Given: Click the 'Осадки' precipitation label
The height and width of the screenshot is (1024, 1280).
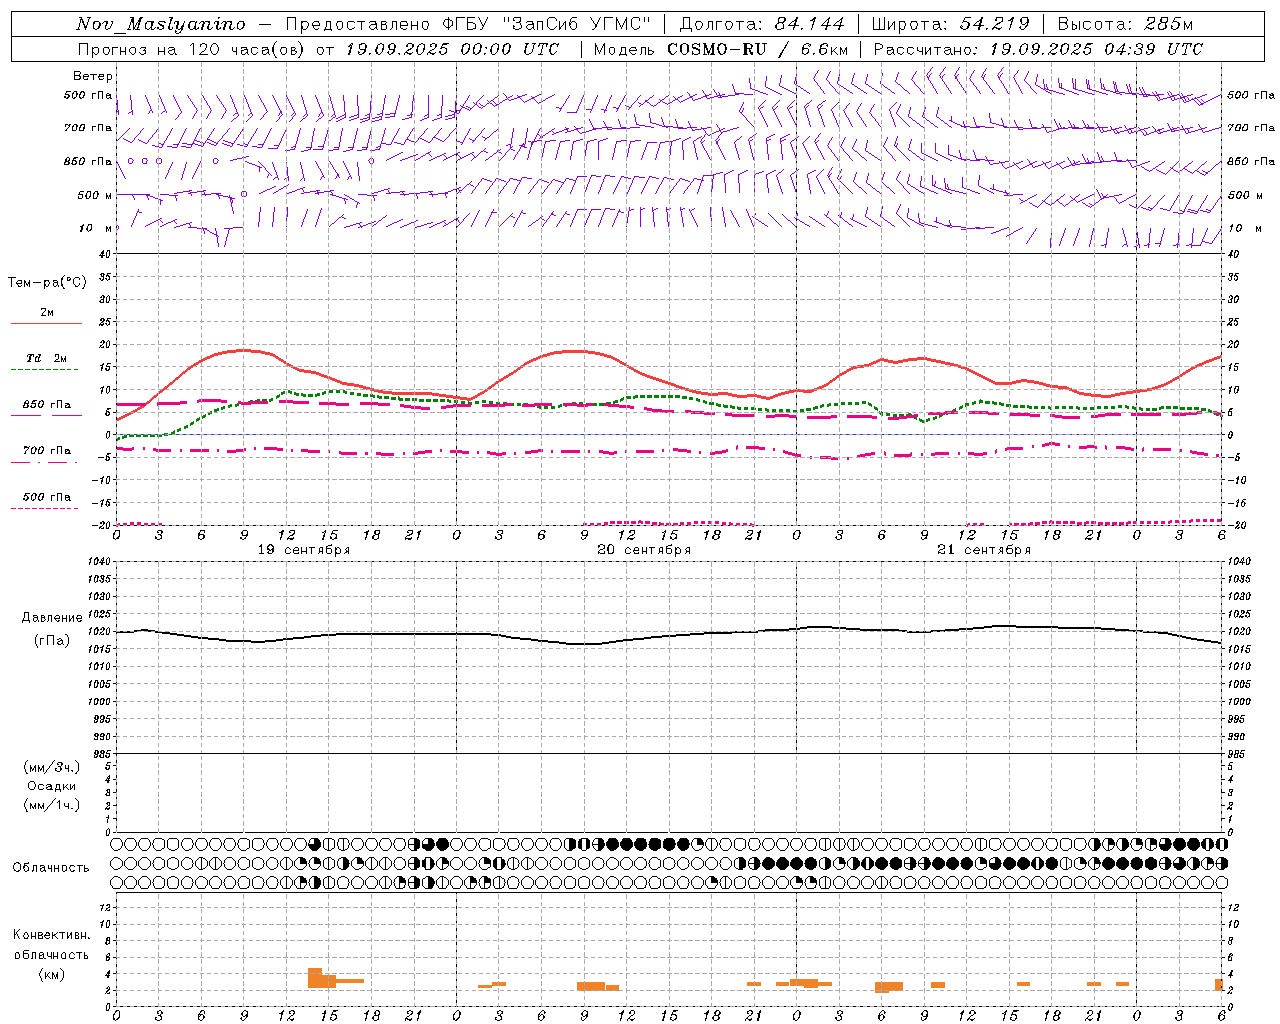Looking at the screenshot, I should 52,786.
